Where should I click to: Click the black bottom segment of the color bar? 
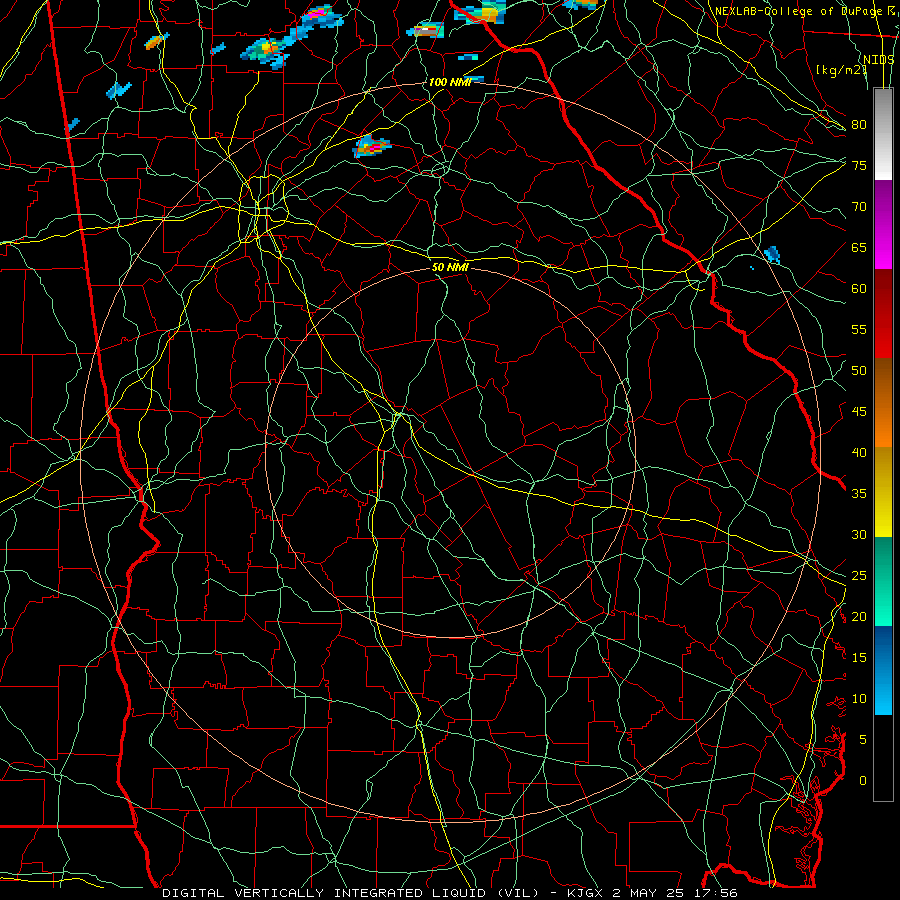[x=883, y=758]
